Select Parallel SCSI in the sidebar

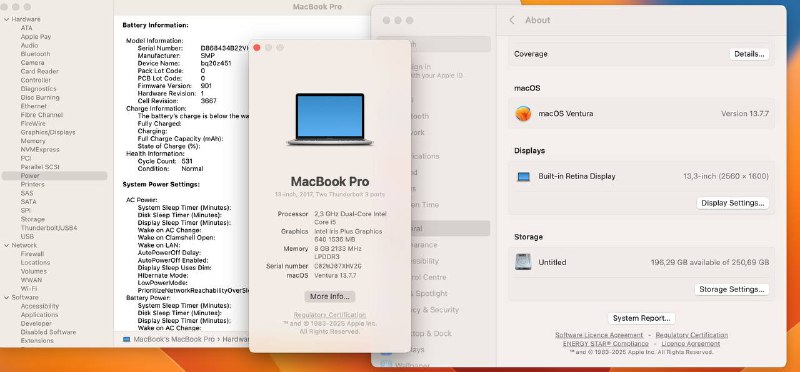(x=40, y=167)
